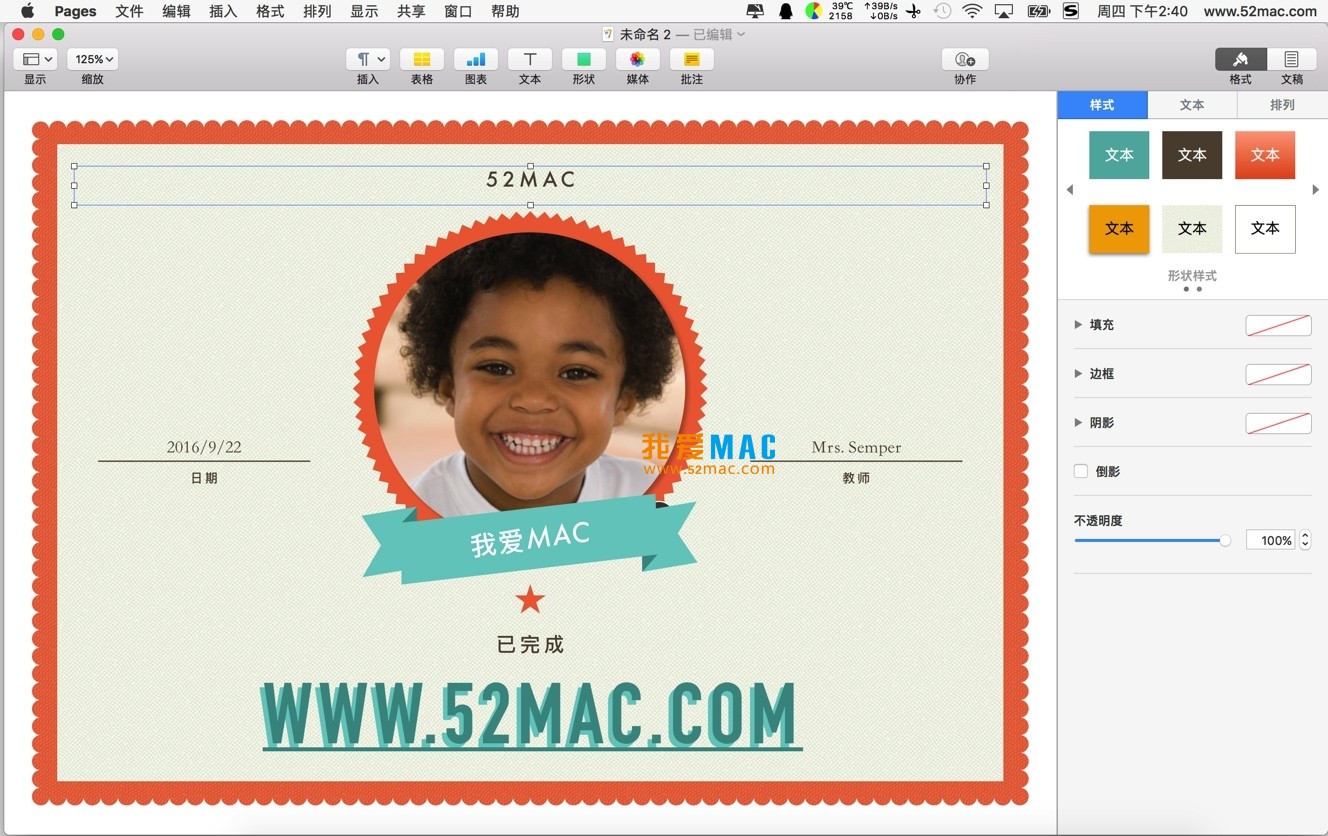Open the 帮助 menu
Viewport: 1328px width, 836px height.
click(505, 11)
